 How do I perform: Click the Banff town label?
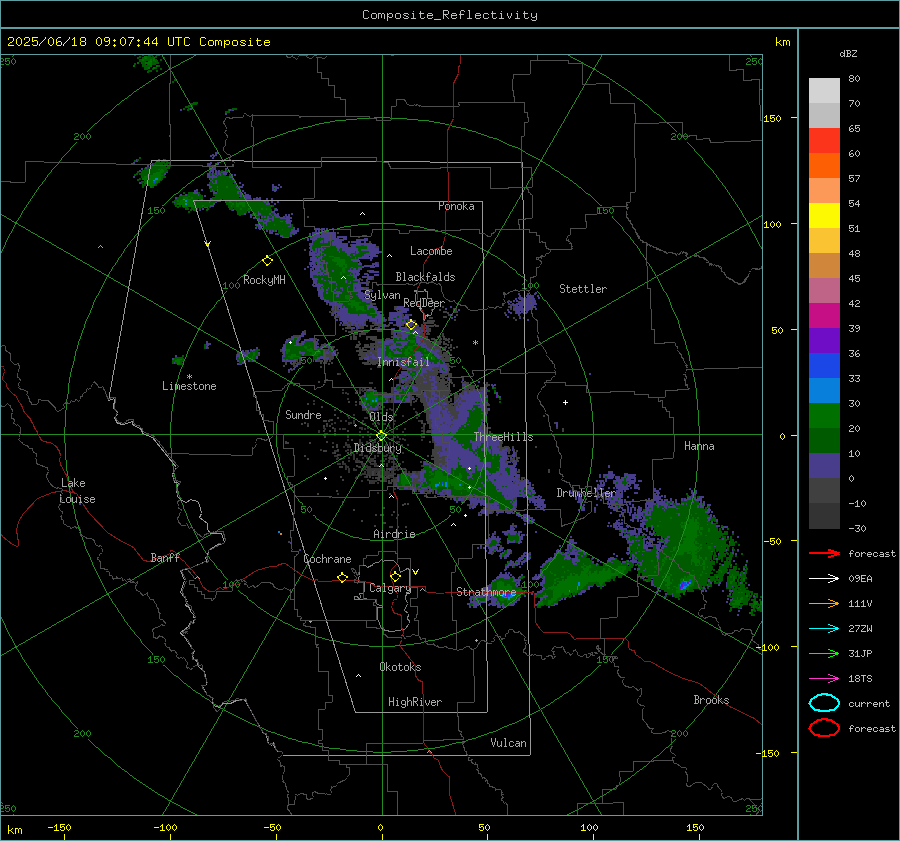[x=165, y=557]
